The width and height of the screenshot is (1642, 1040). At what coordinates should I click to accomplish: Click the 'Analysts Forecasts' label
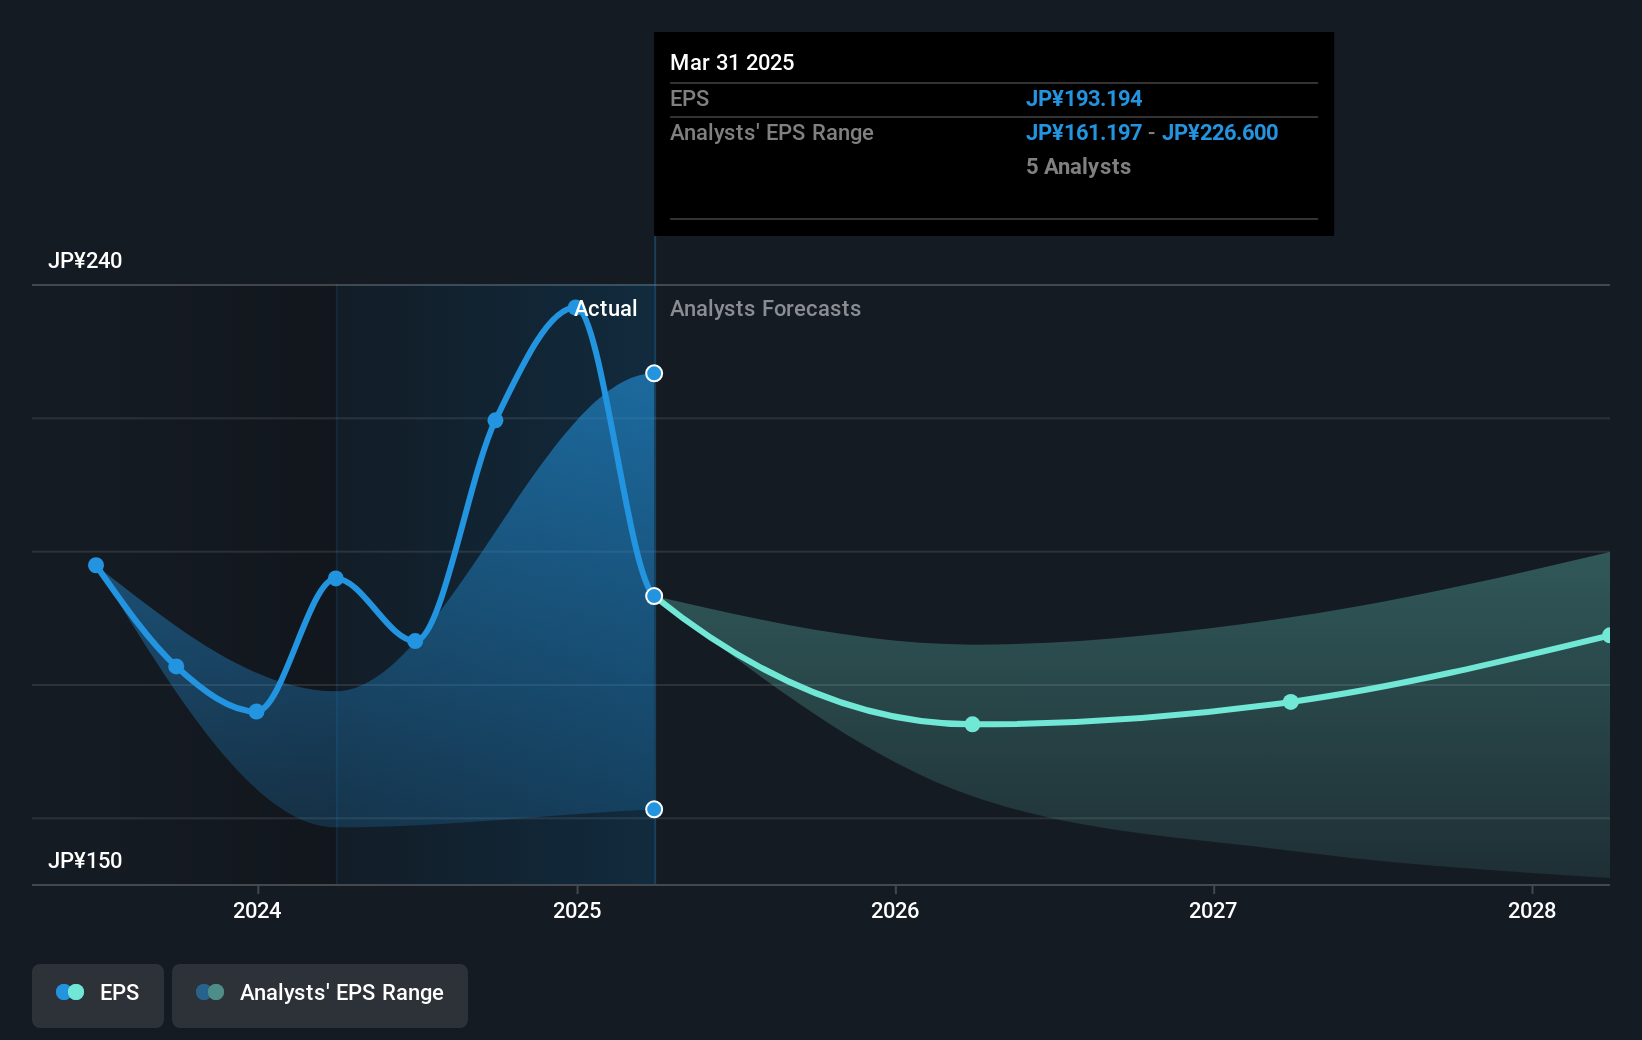click(765, 308)
